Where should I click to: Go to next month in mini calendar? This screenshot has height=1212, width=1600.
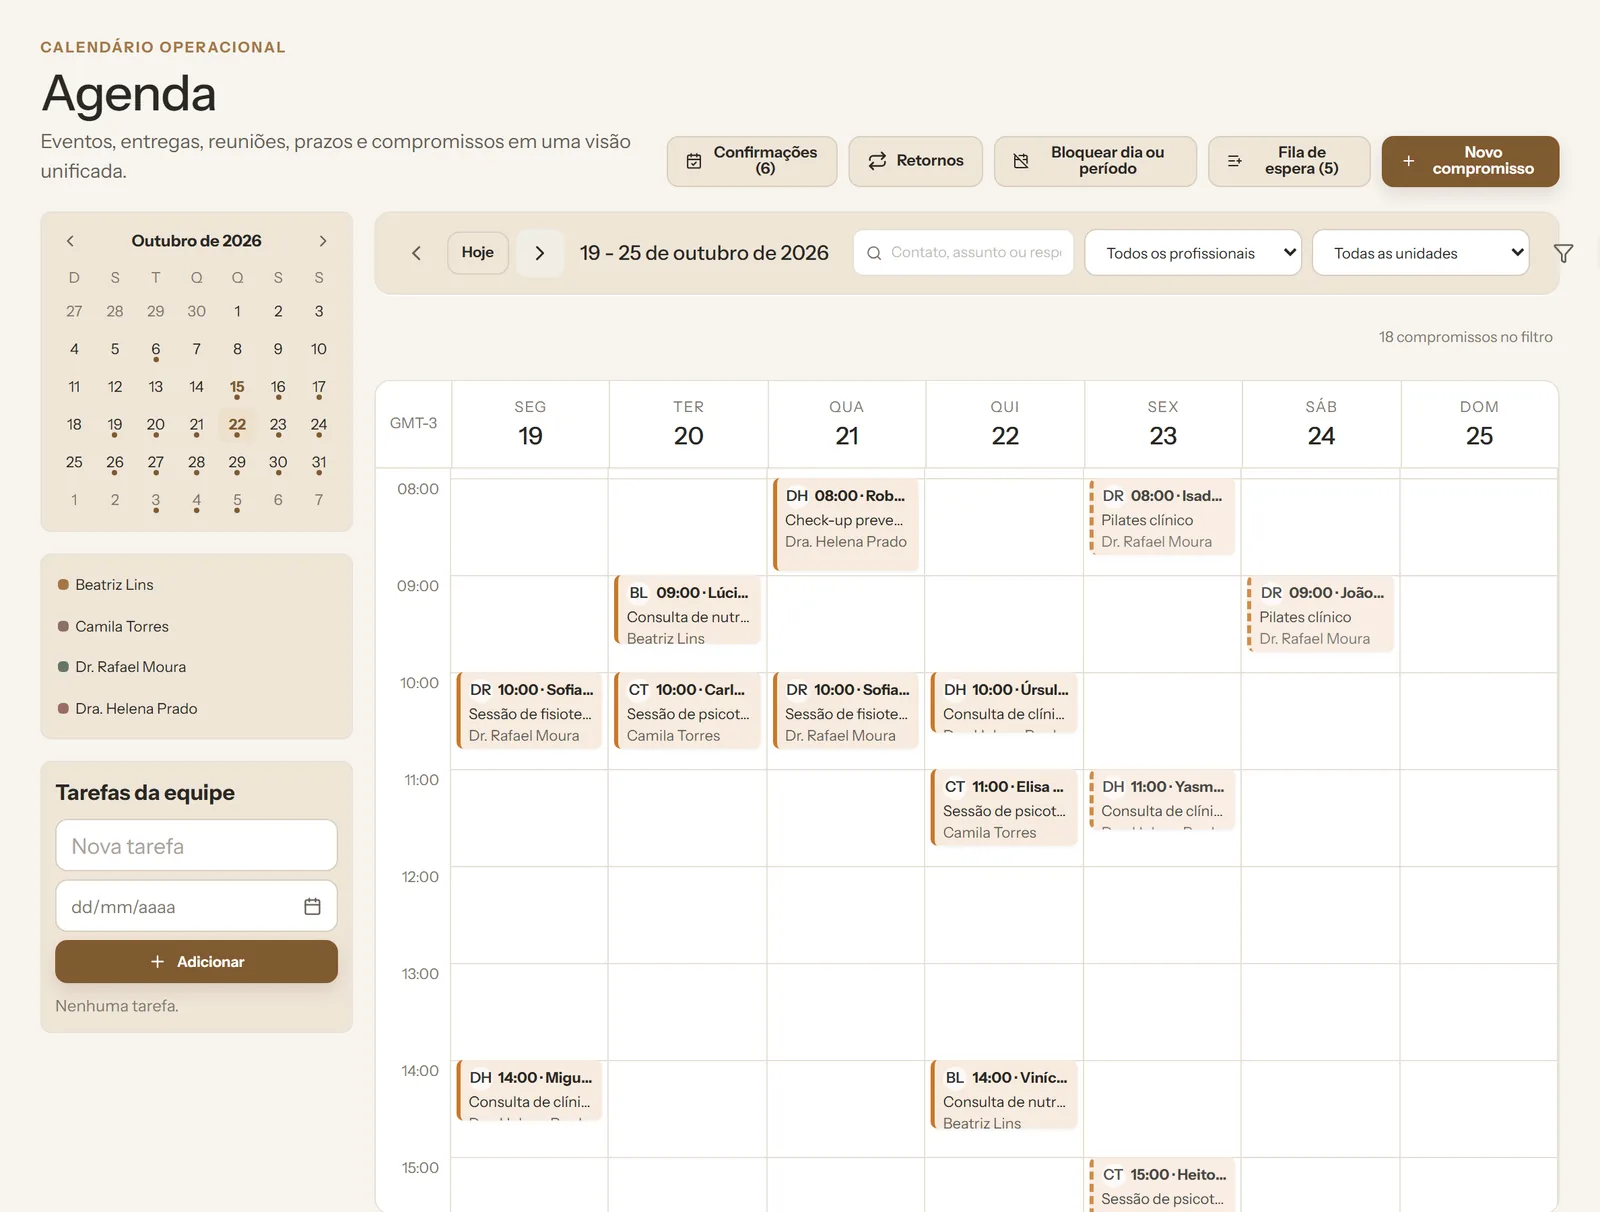pos(322,241)
